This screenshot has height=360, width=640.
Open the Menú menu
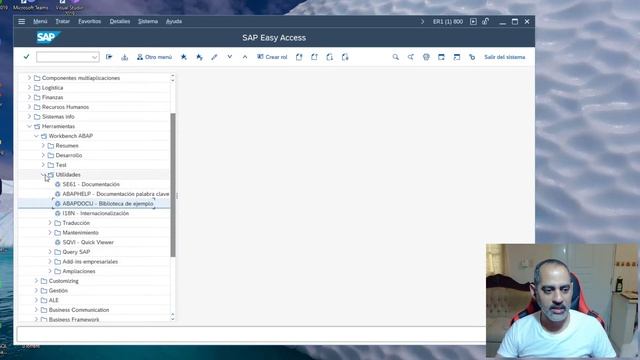(40, 21)
